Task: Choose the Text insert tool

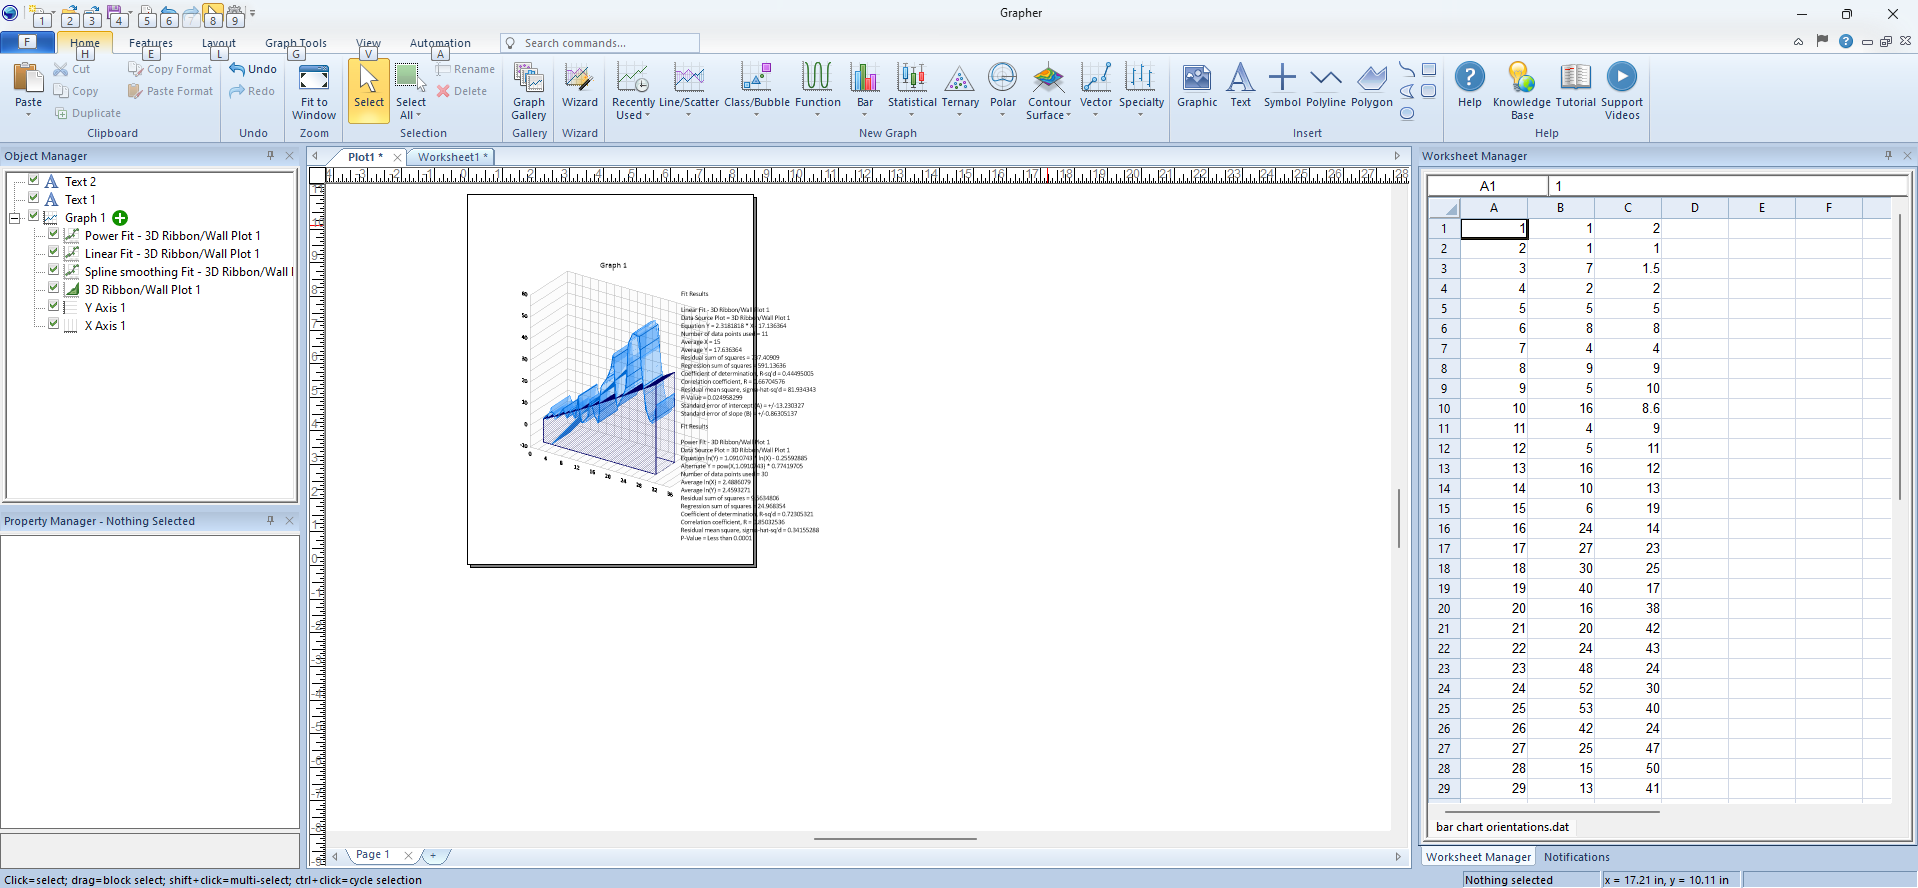Action: (x=1240, y=86)
